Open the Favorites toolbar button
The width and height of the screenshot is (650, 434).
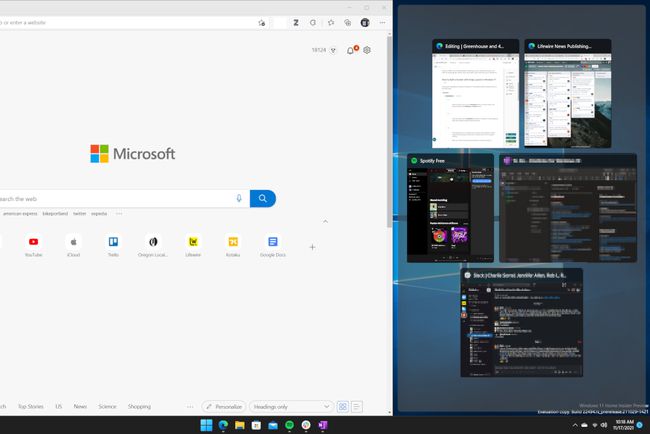click(x=331, y=23)
